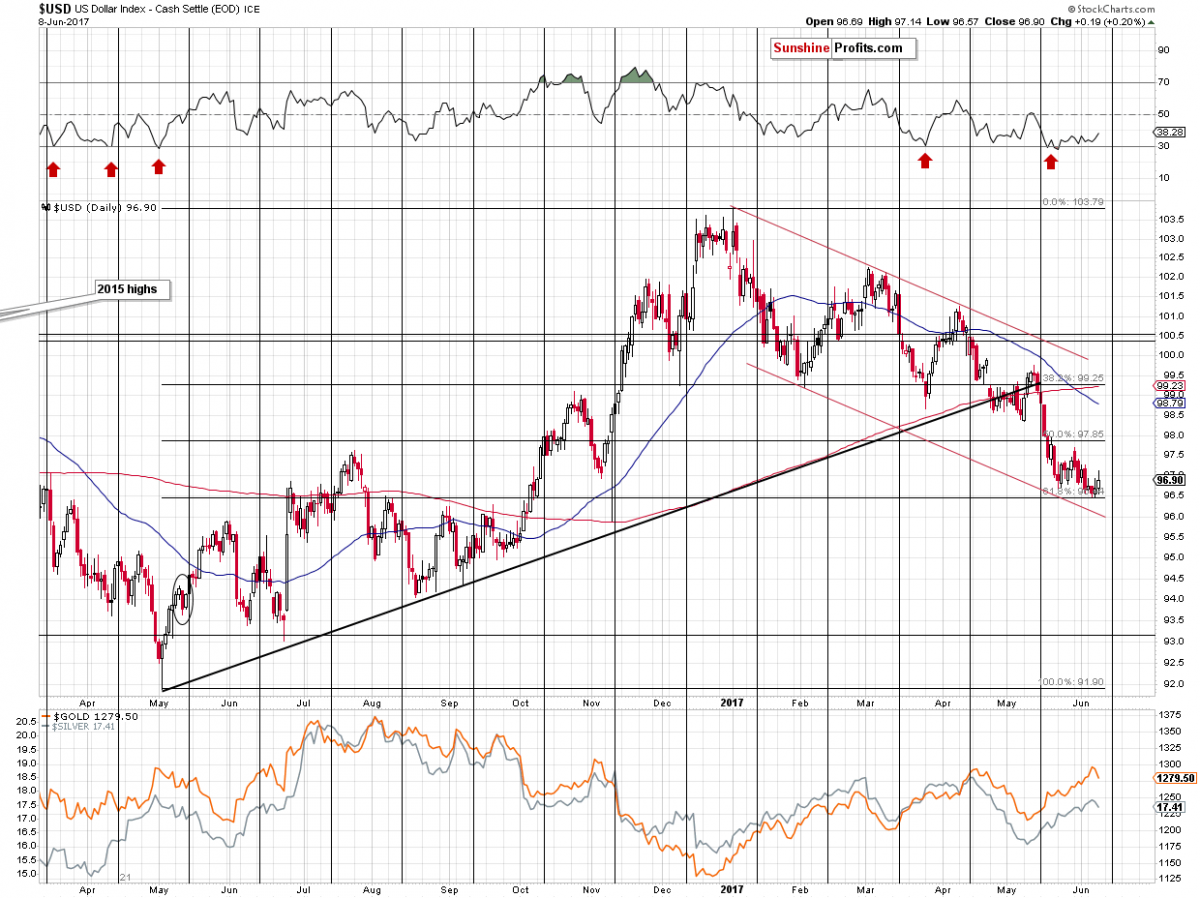
Task: Click the '$USD (Daily) 96.90' legend label
Action: tap(95, 208)
